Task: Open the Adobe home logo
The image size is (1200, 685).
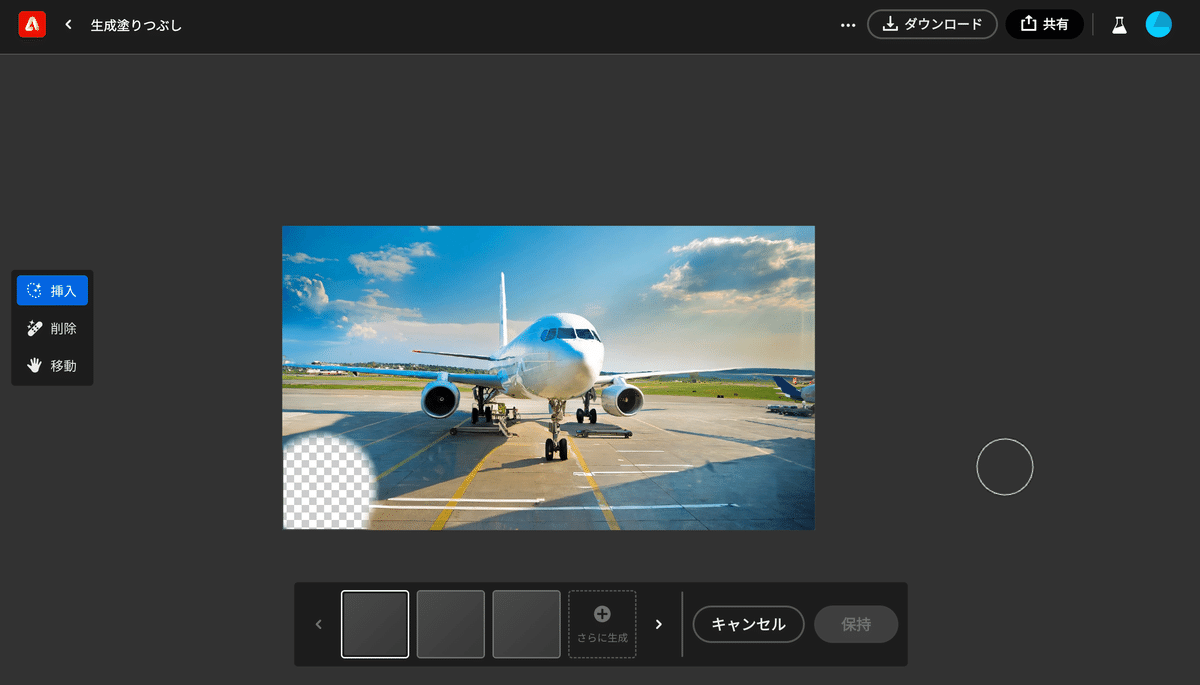Action: tap(32, 24)
